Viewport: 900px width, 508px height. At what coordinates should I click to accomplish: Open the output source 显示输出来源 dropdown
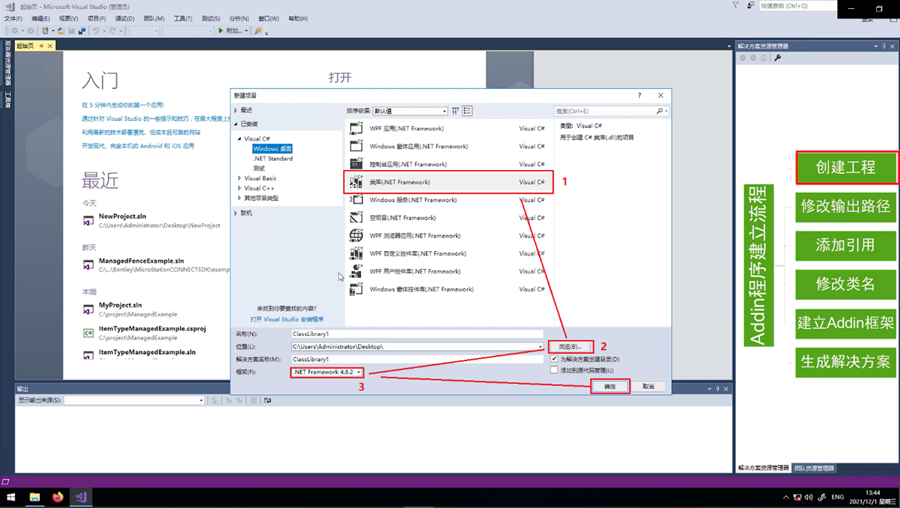134,400
